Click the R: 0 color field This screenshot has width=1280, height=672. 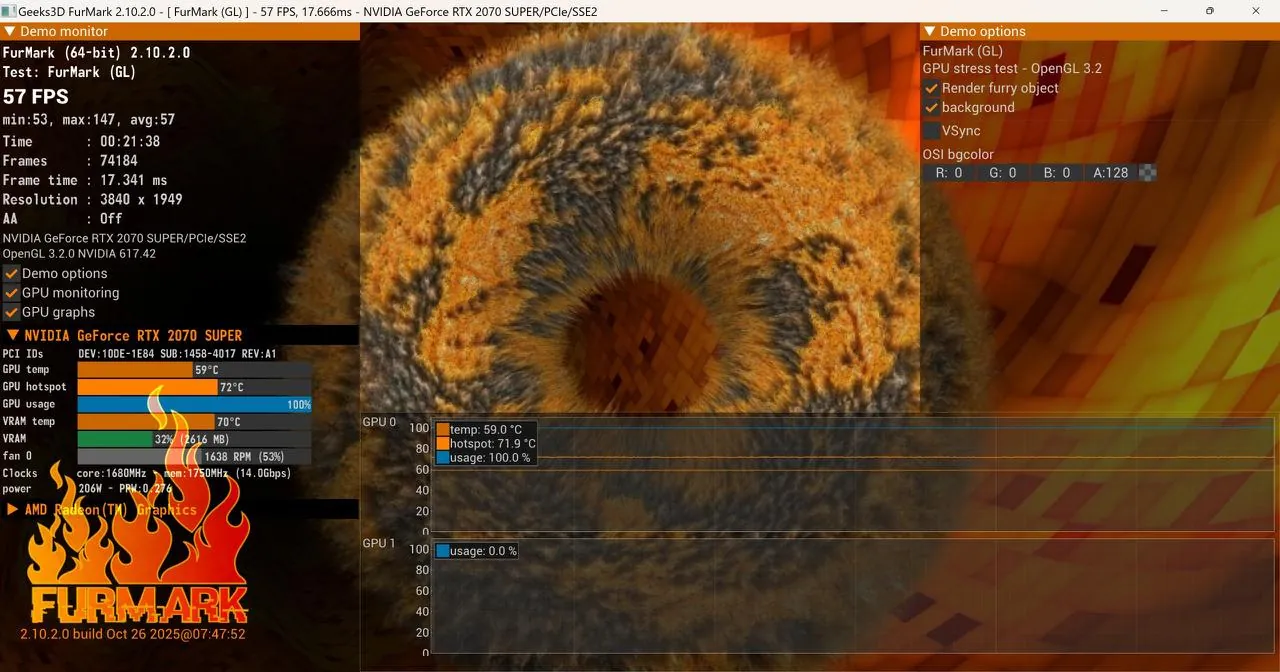pyautogui.click(x=948, y=173)
